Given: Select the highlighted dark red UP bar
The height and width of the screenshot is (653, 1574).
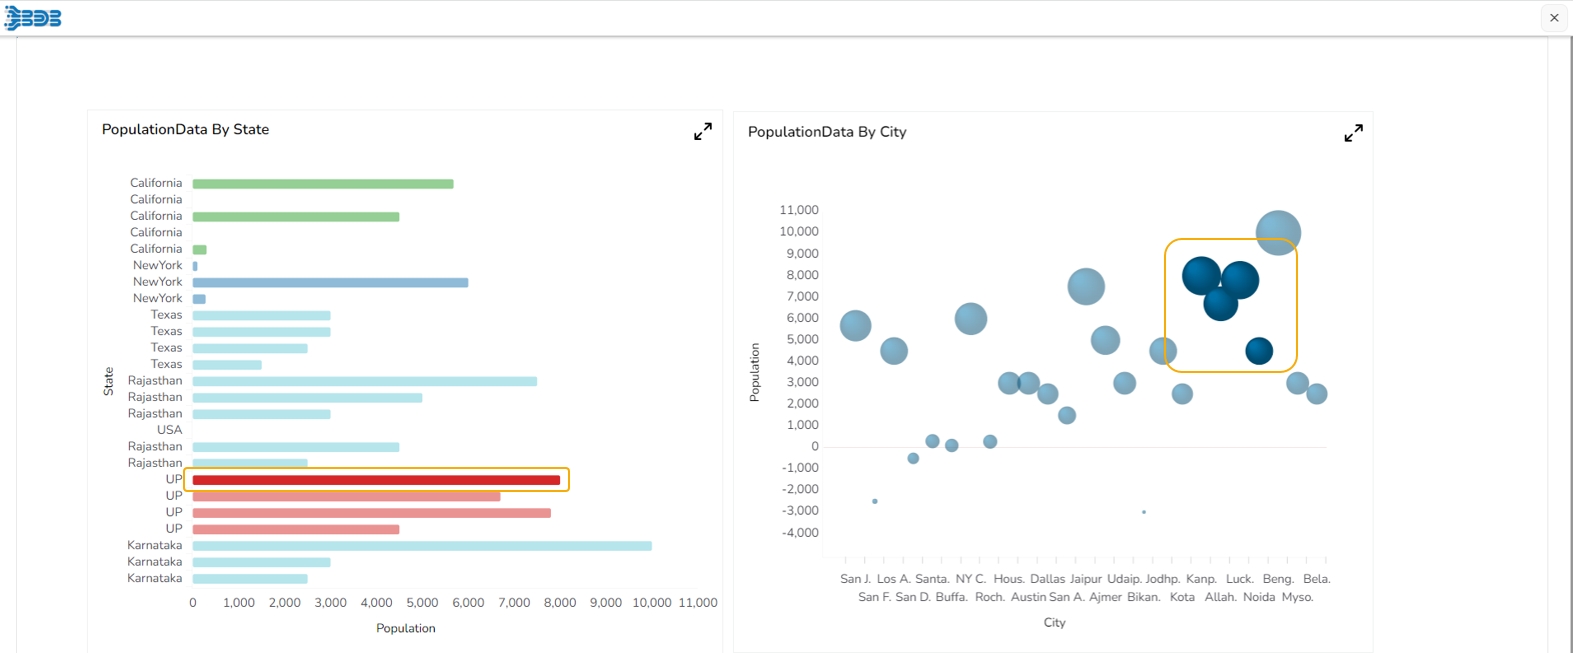Looking at the screenshot, I should 376,480.
